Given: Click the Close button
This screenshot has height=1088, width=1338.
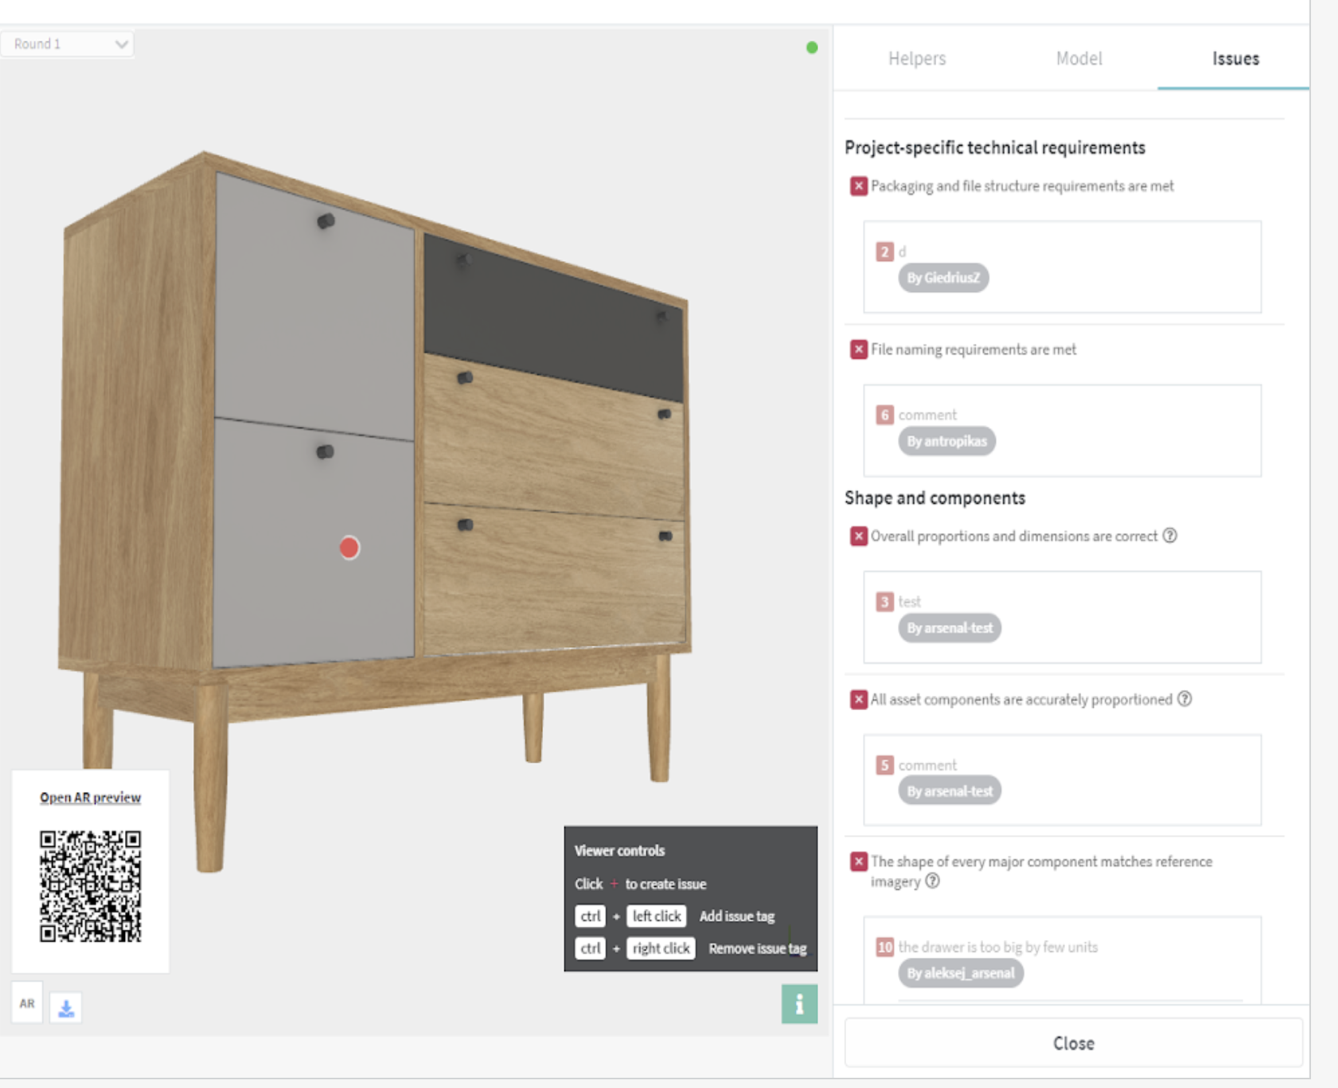Looking at the screenshot, I should [x=1073, y=1042].
